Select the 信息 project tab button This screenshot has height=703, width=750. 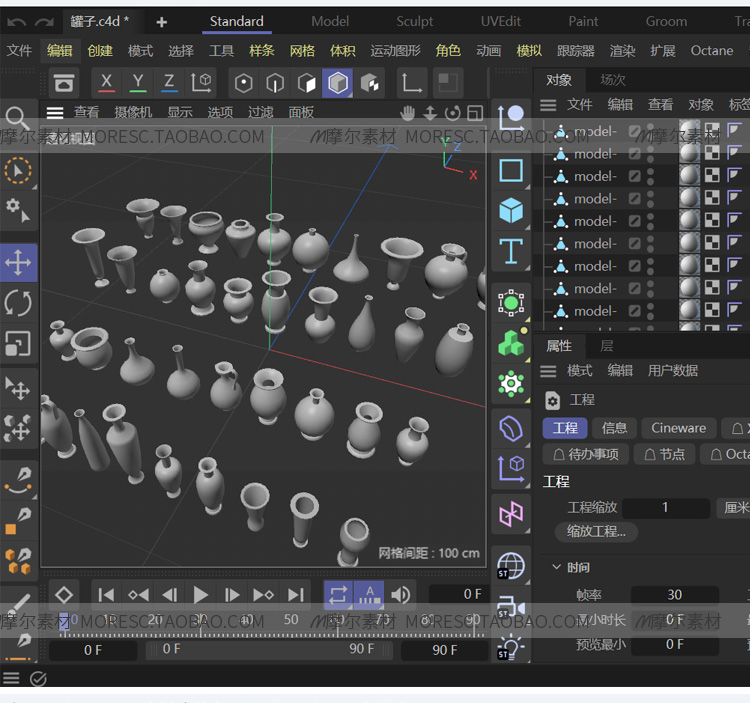click(614, 428)
